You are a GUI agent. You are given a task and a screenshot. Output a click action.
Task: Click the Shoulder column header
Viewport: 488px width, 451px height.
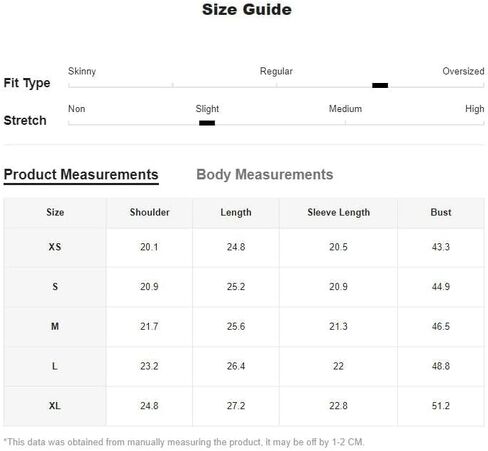(x=149, y=212)
